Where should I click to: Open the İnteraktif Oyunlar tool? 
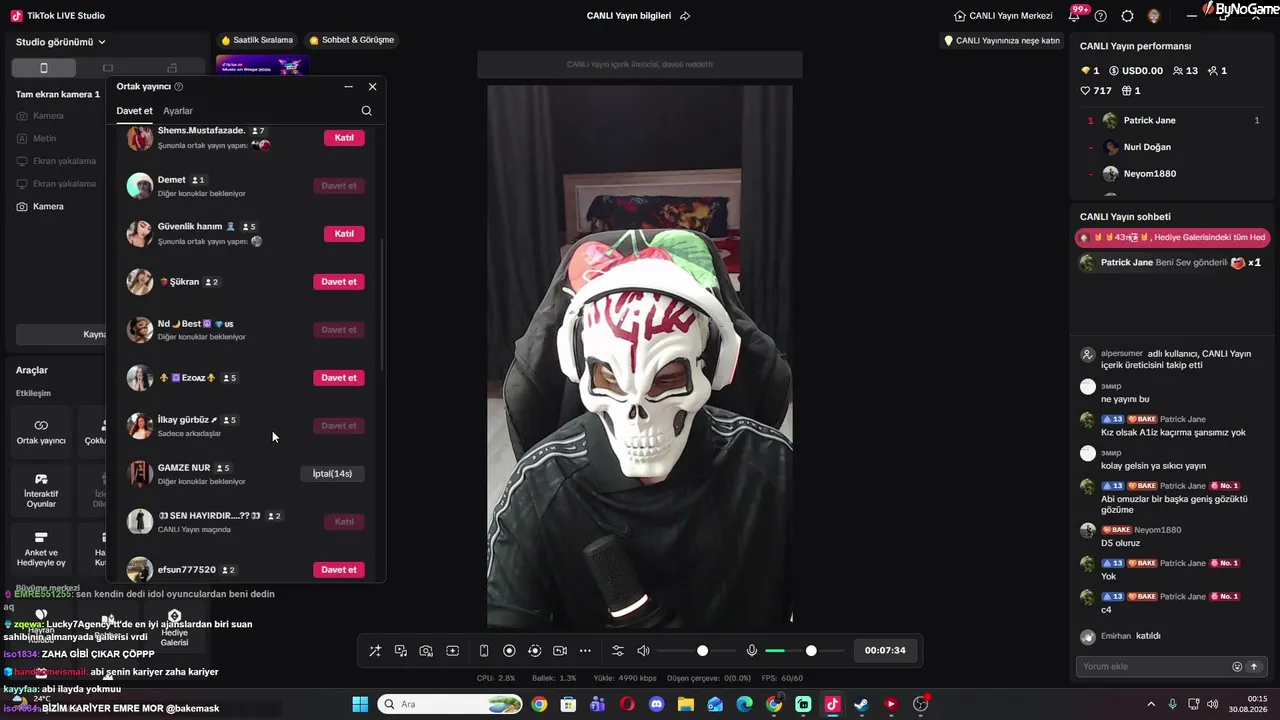(x=41, y=490)
